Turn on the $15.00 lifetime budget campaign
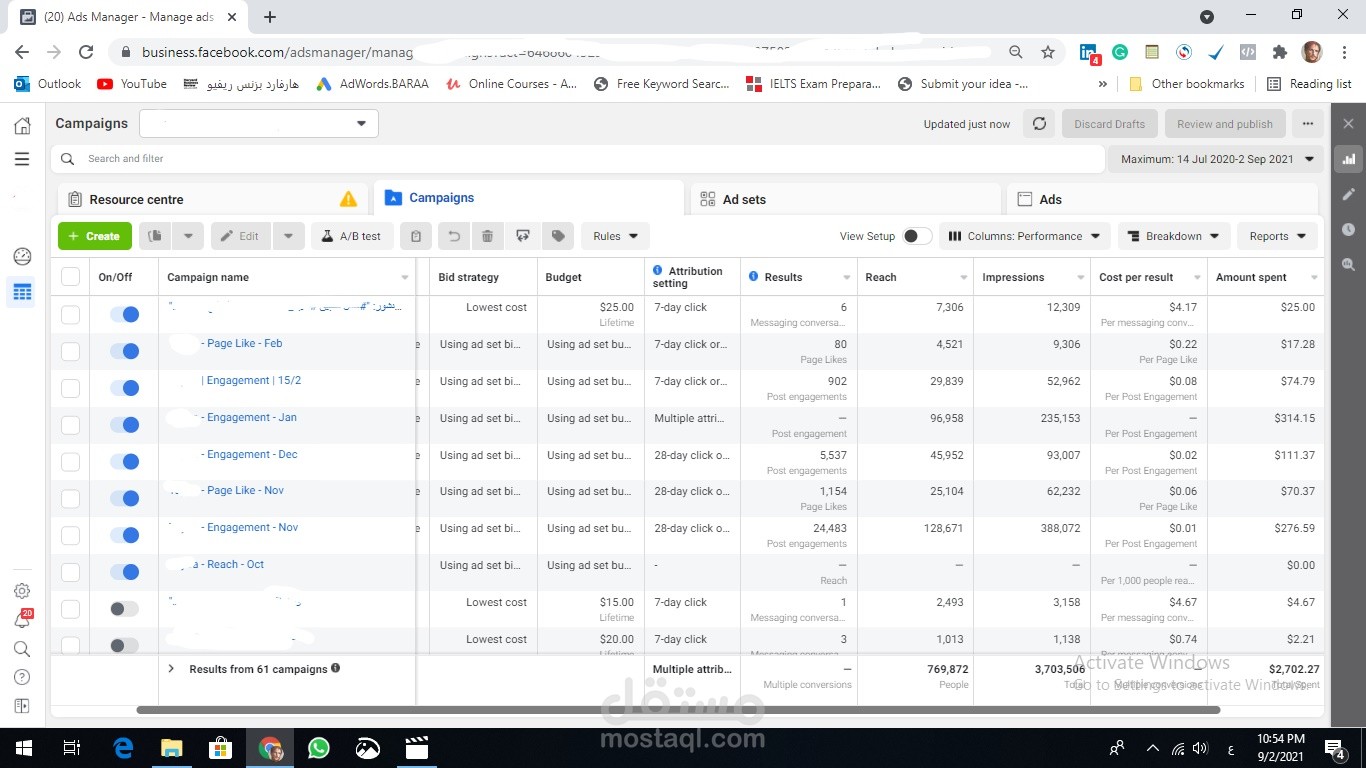The width and height of the screenshot is (1366, 768). point(124,609)
